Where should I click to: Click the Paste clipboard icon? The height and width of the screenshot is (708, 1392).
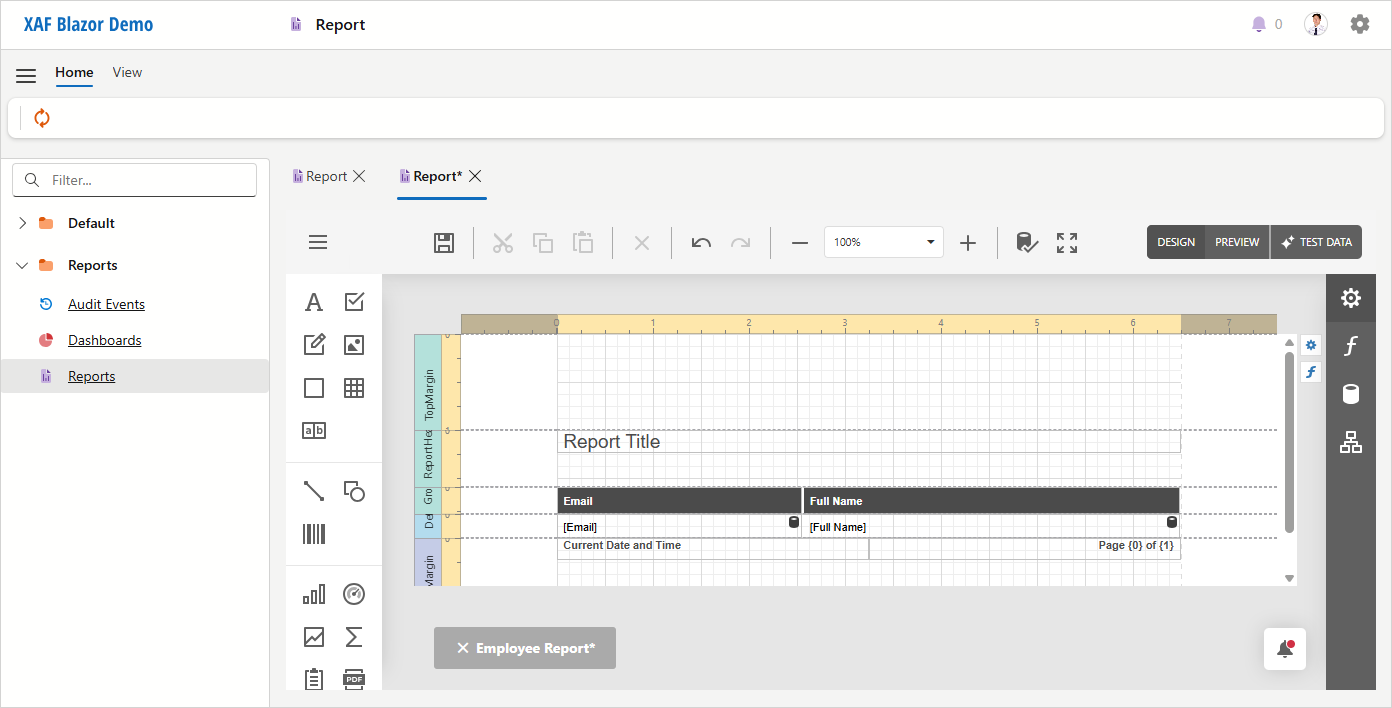[583, 242]
